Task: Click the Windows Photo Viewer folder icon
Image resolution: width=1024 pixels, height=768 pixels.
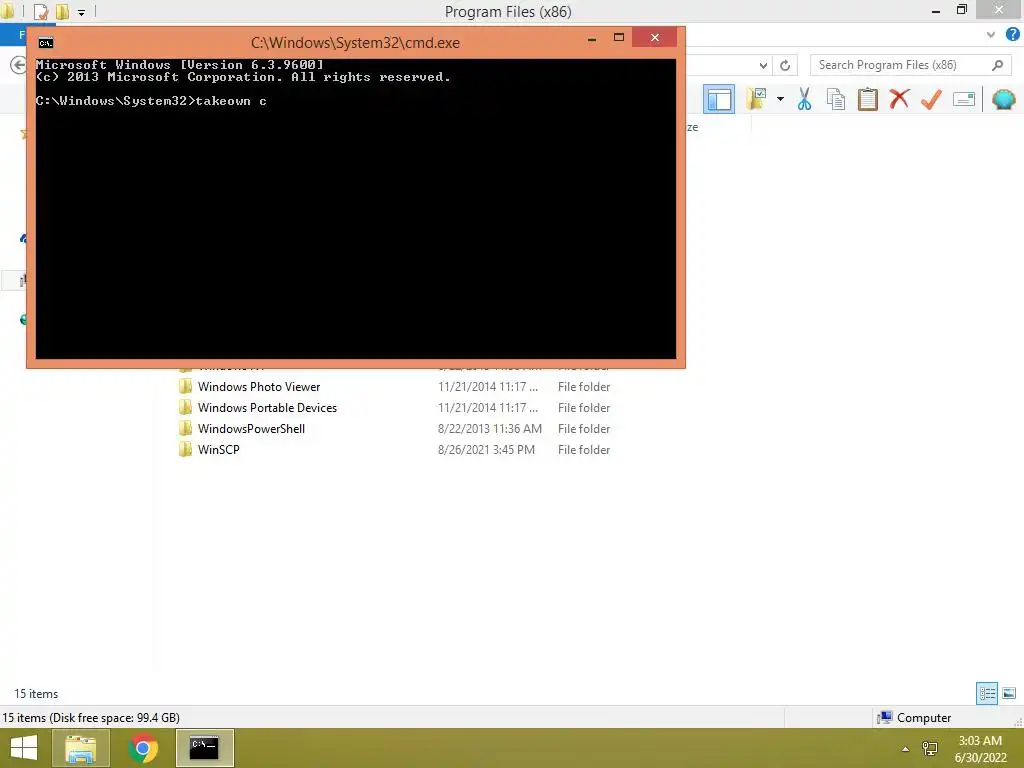Action: (185, 387)
